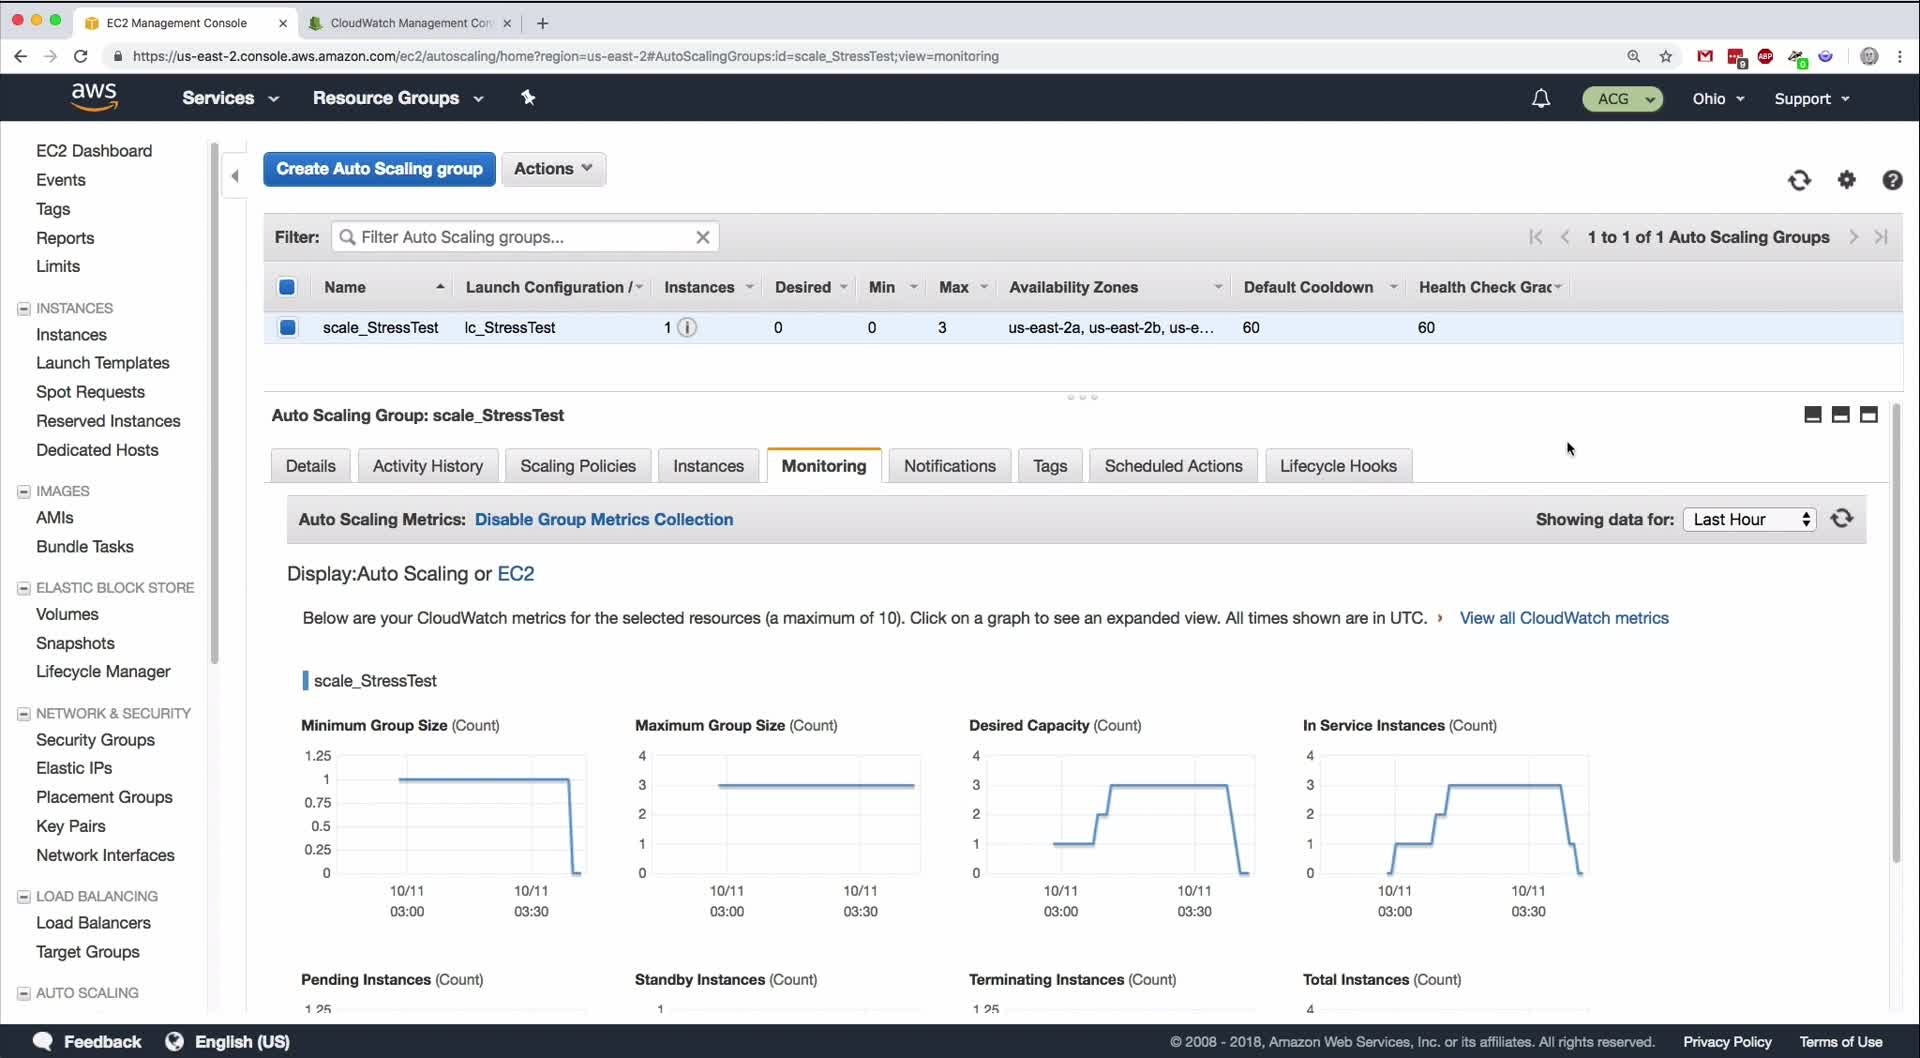Image resolution: width=1920 pixels, height=1058 pixels.
Task: Clear the filter with the X icon
Action: pos(703,237)
